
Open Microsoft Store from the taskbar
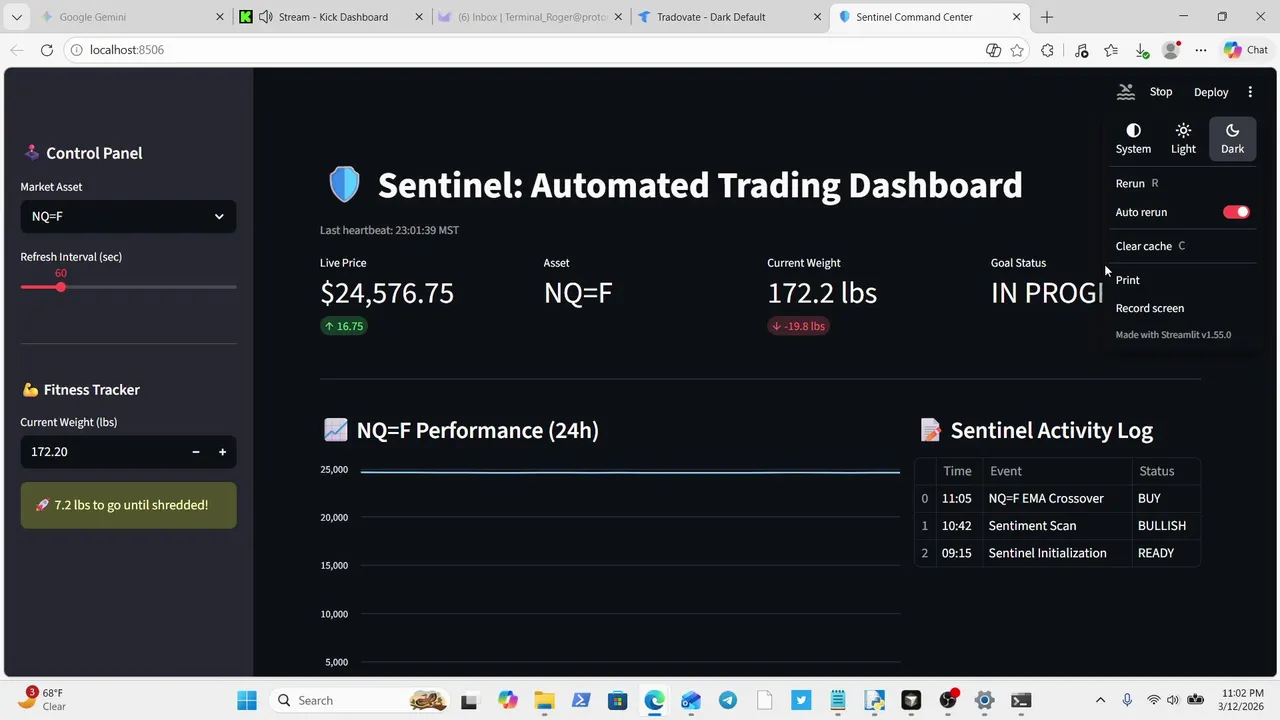[x=617, y=700]
